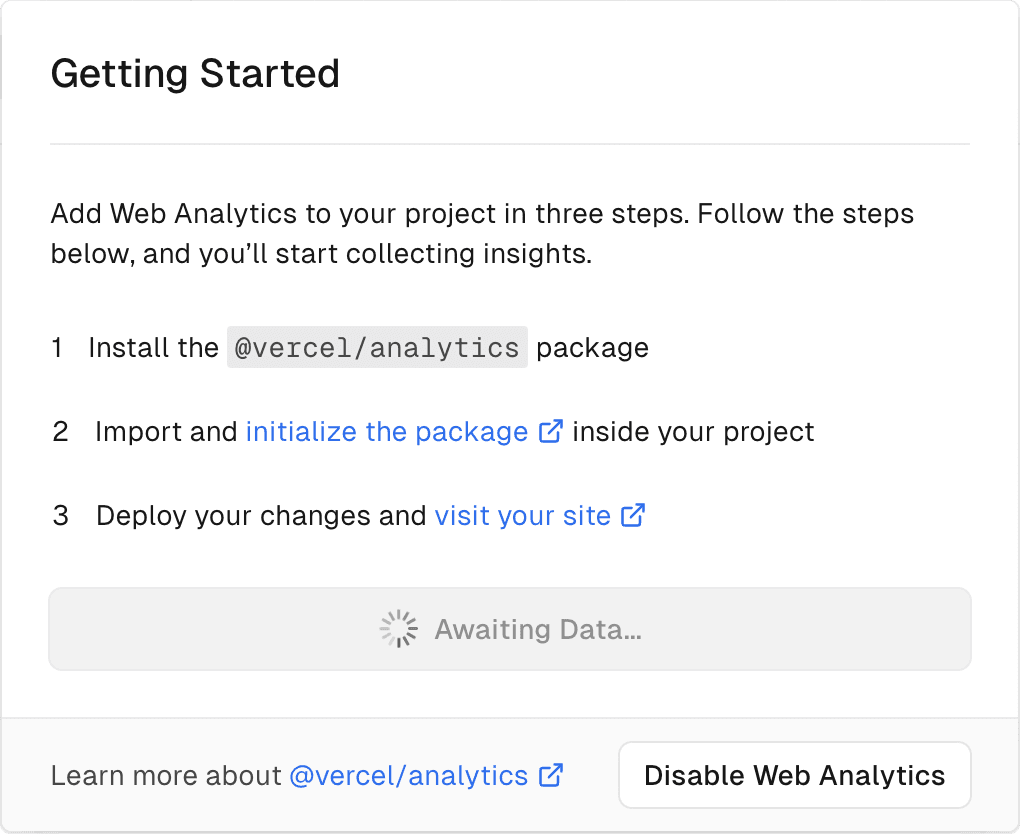Screen dimensions: 1020x834
Task: Click the external link icon beside "visit your site"
Action: coord(632,515)
